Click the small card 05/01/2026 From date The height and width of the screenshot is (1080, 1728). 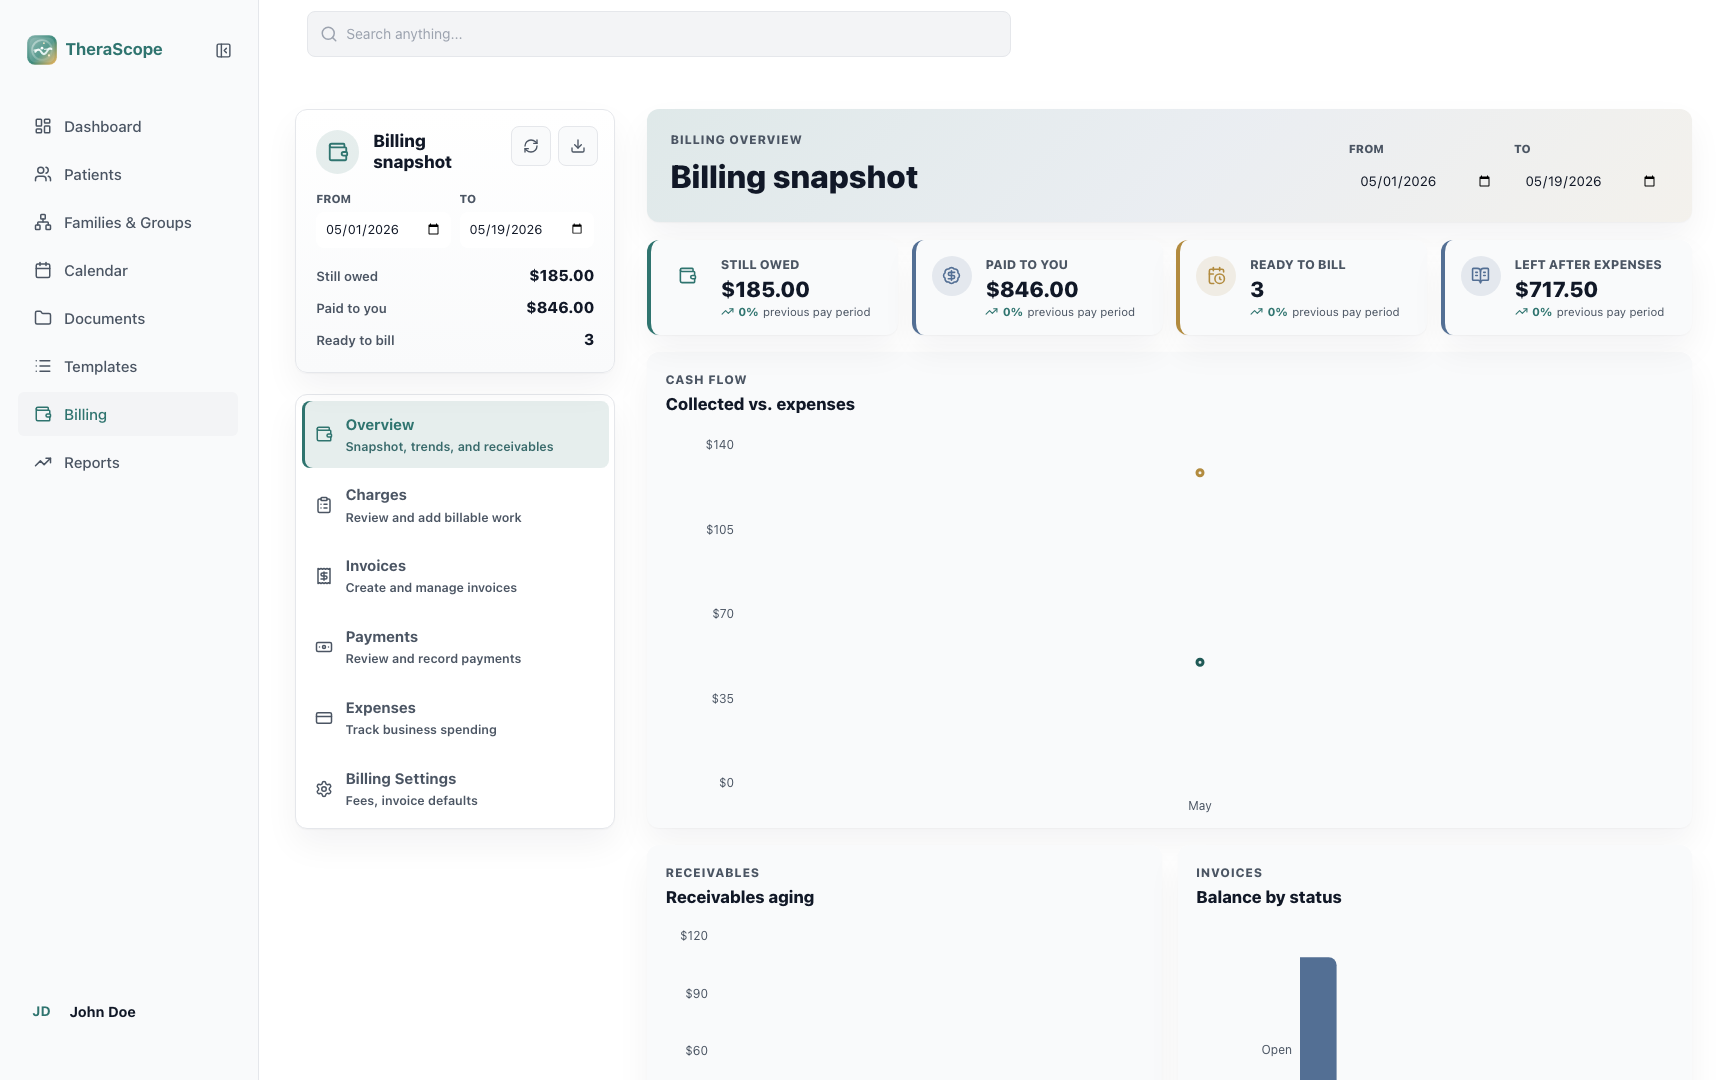tap(362, 229)
